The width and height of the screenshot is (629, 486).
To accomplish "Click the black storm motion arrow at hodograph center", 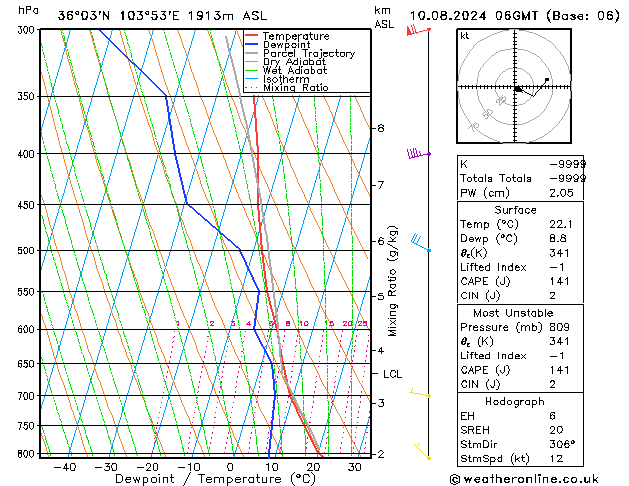I will coord(519,89).
